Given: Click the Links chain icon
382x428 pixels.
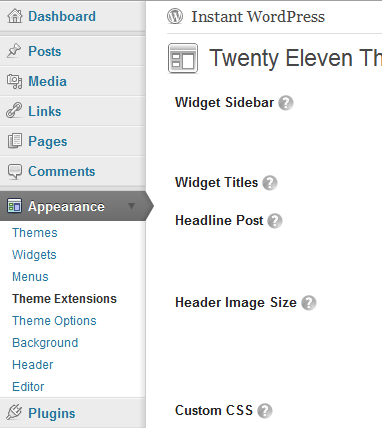Looking at the screenshot, I should [x=14, y=111].
